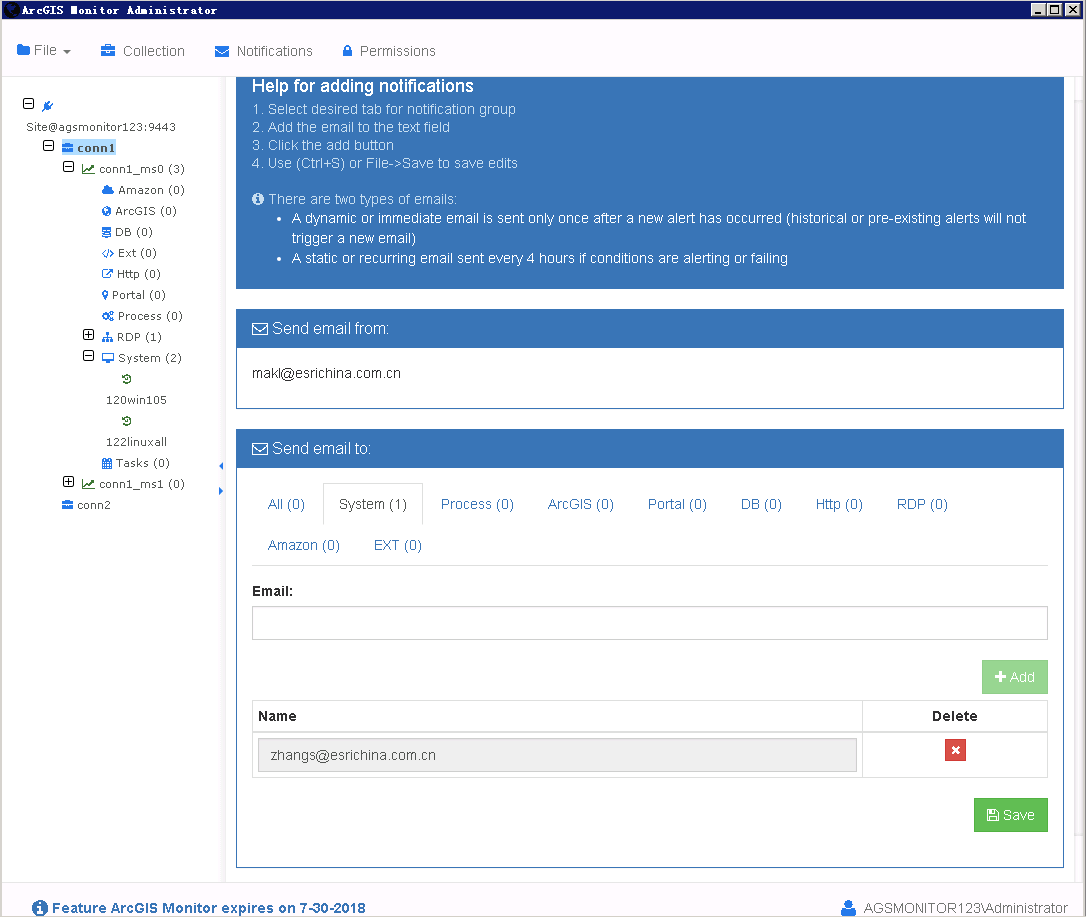Switch to the DB (0) tab
1086x917 pixels.
(761, 504)
